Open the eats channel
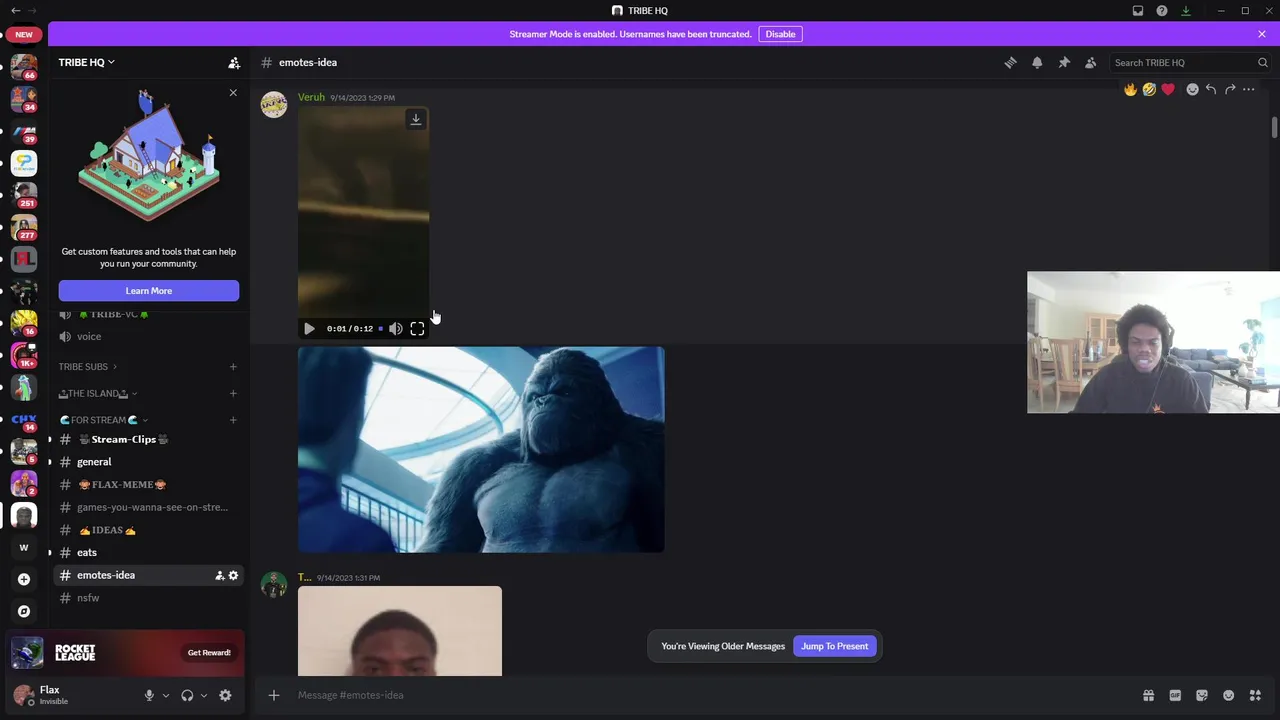The image size is (1280, 720). [x=148, y=552]
